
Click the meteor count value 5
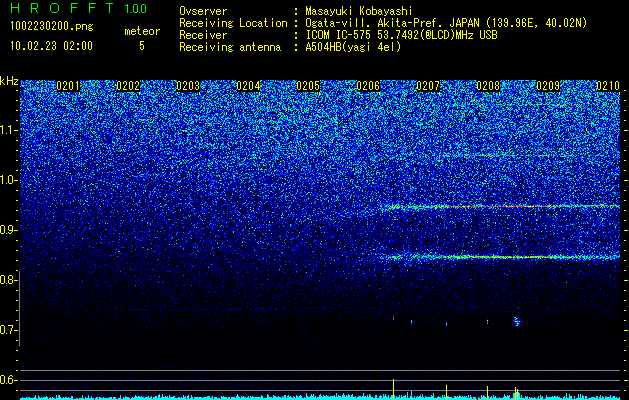pyautogui.click(x=142, y=46)
